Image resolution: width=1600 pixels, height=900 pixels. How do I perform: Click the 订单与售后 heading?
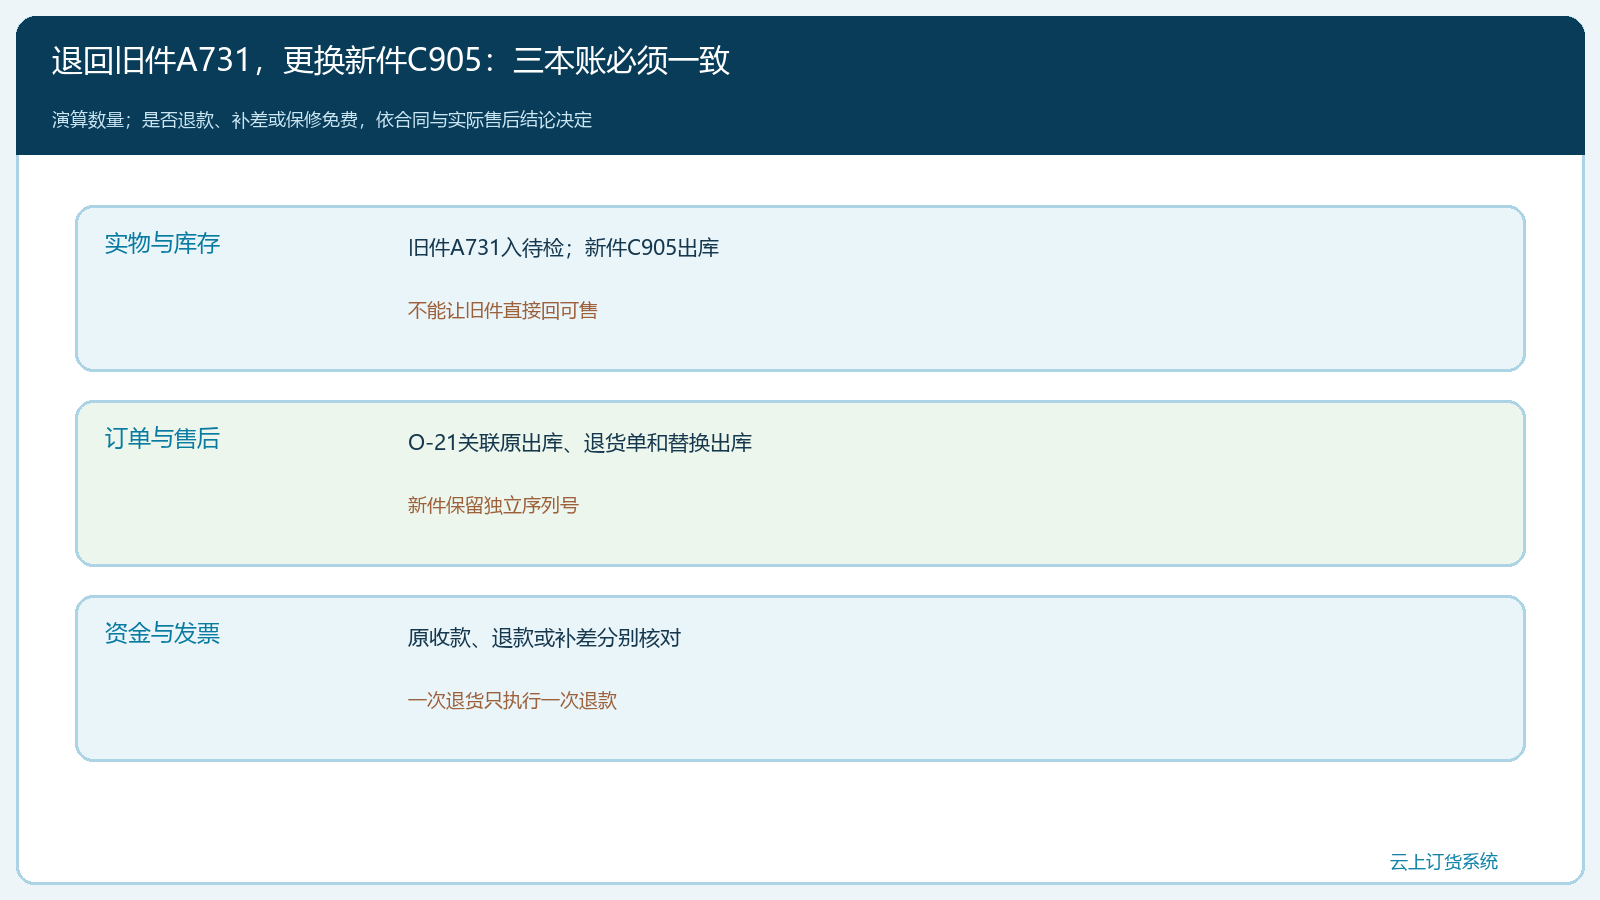(x=162, y=438)
